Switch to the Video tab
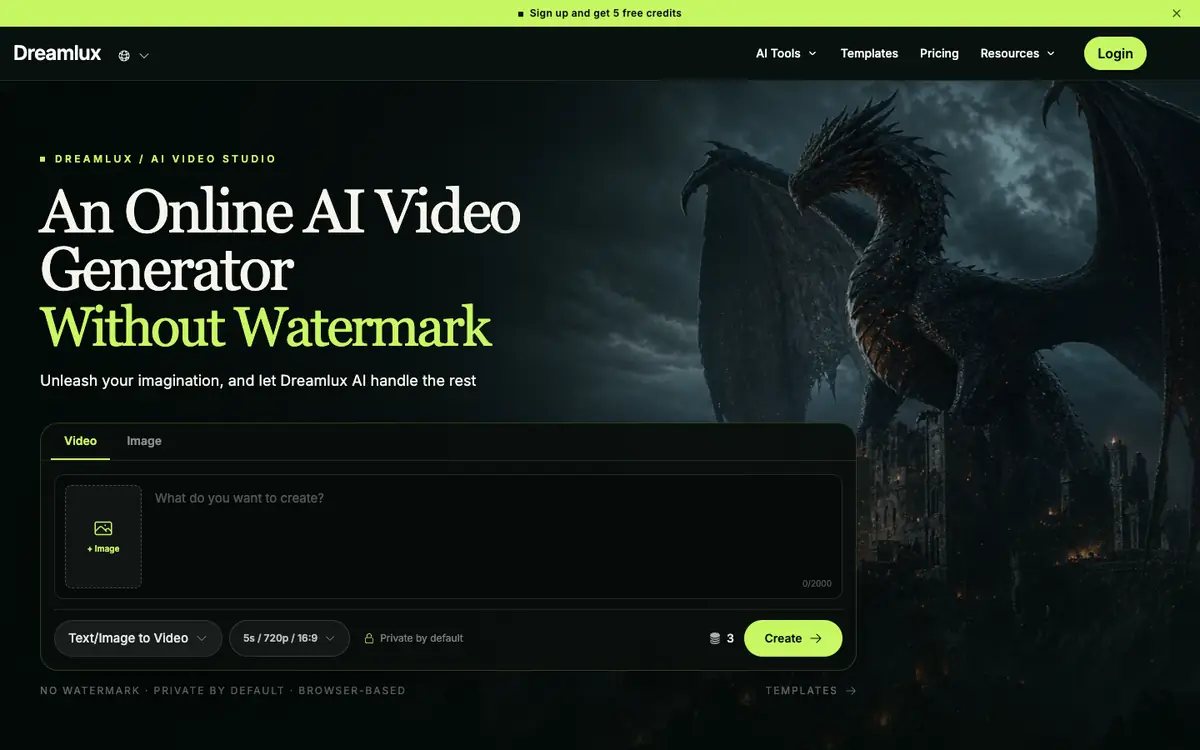Screen dimensions: 1200x750 pyautogui.click(x=80, y=441)
